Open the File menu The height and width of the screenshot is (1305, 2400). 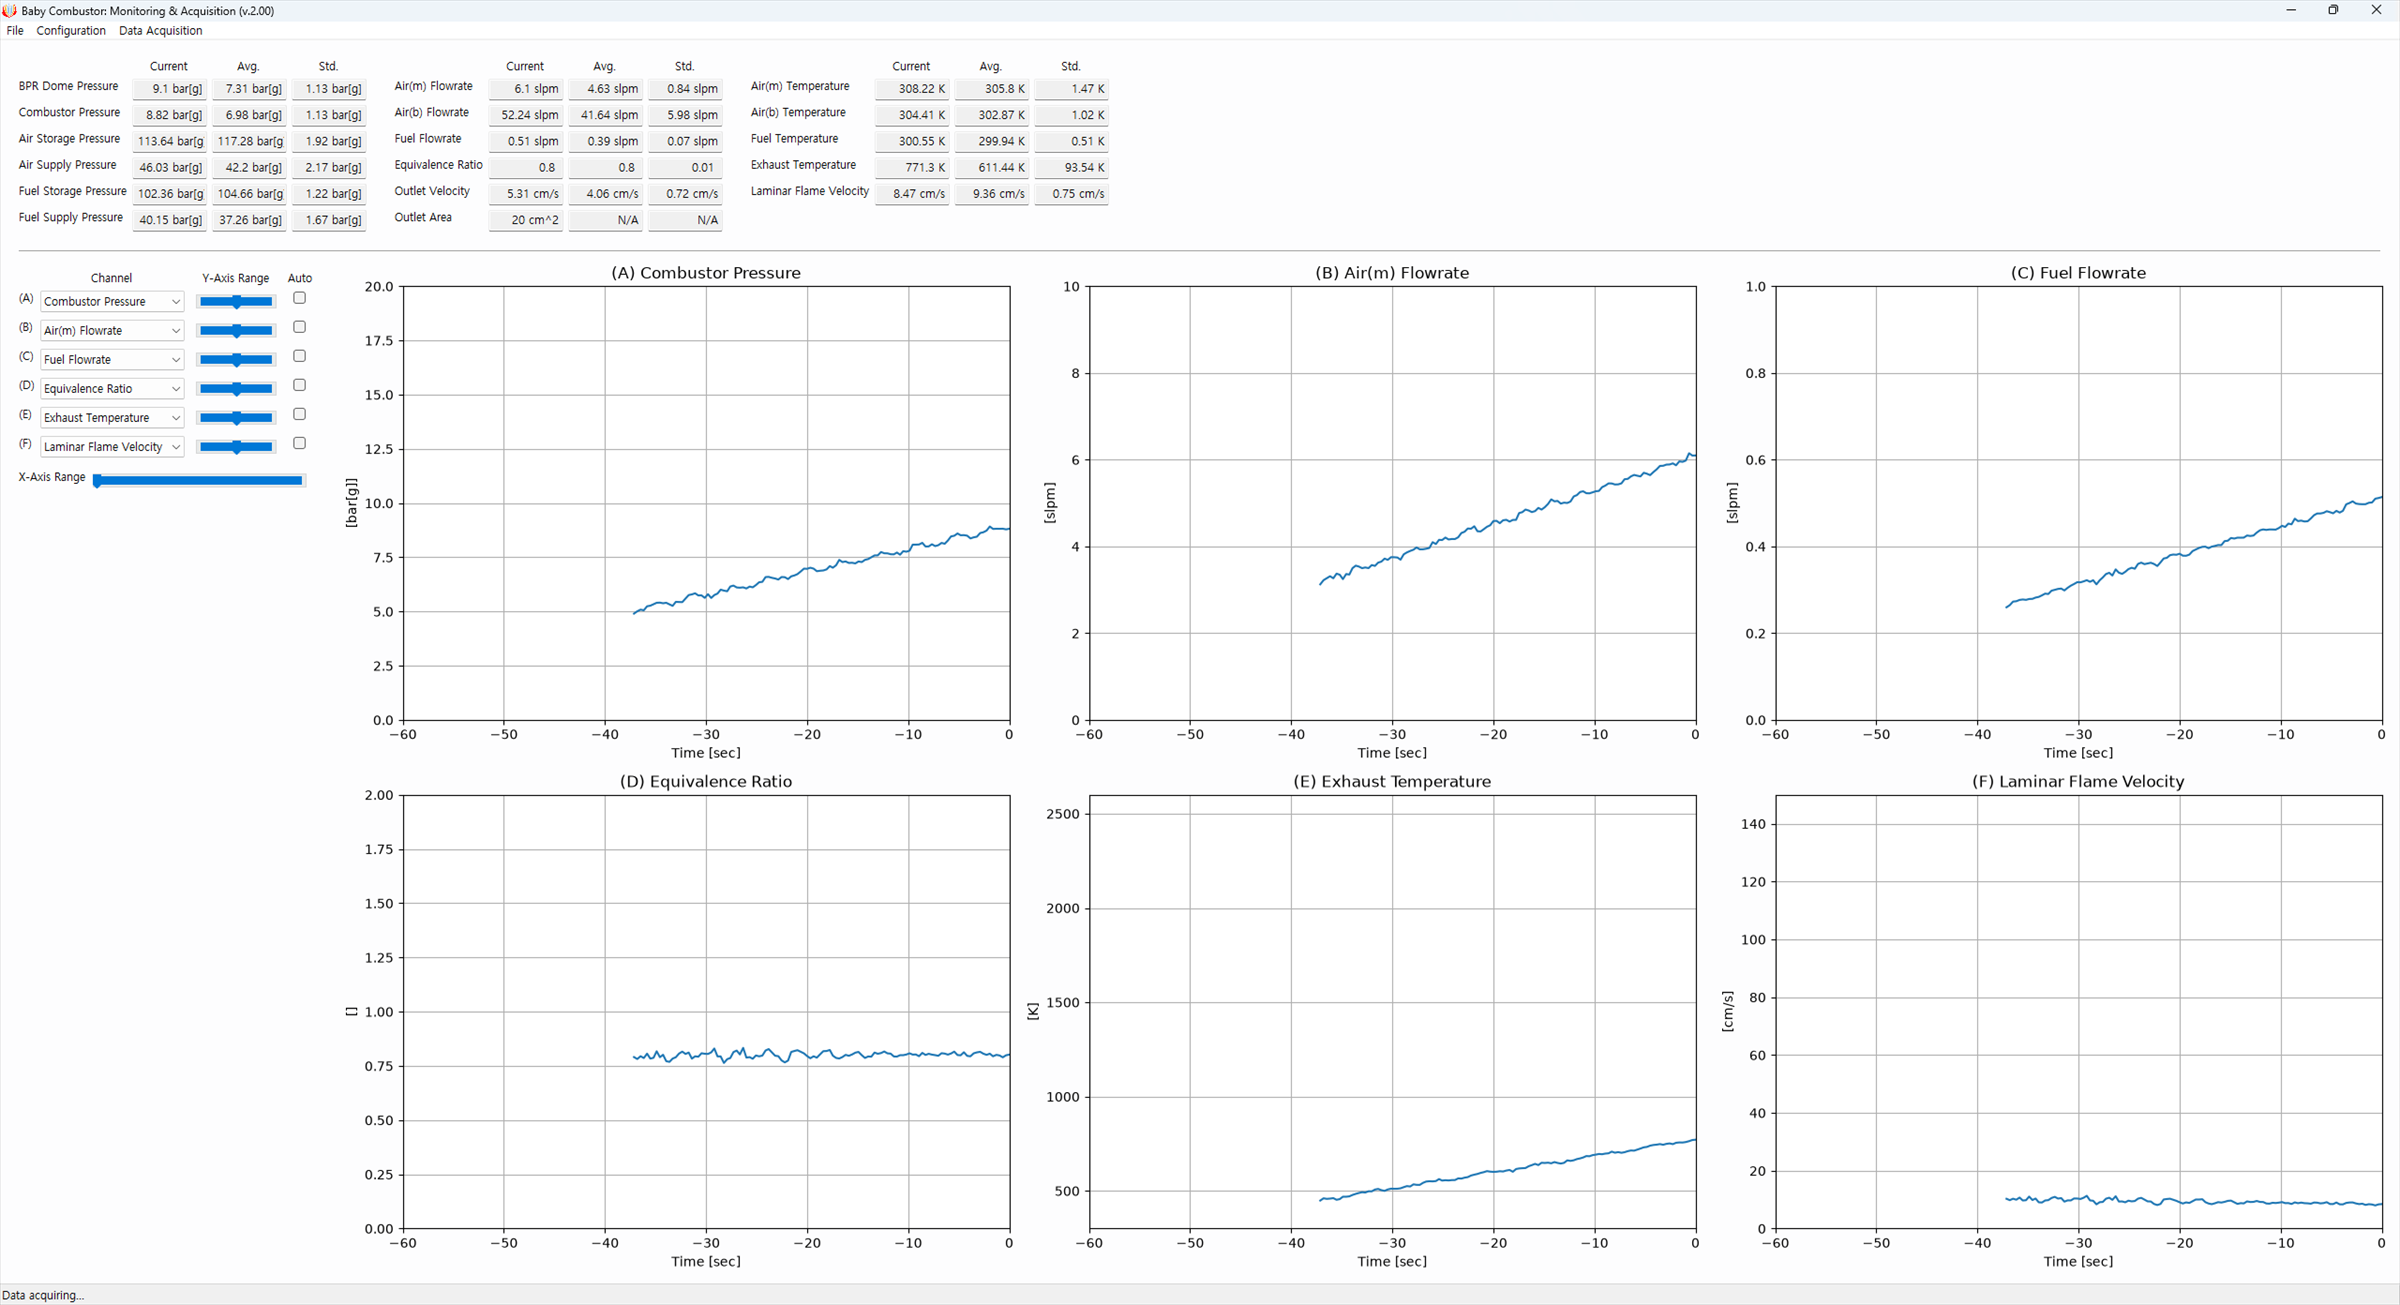(15, 31)
